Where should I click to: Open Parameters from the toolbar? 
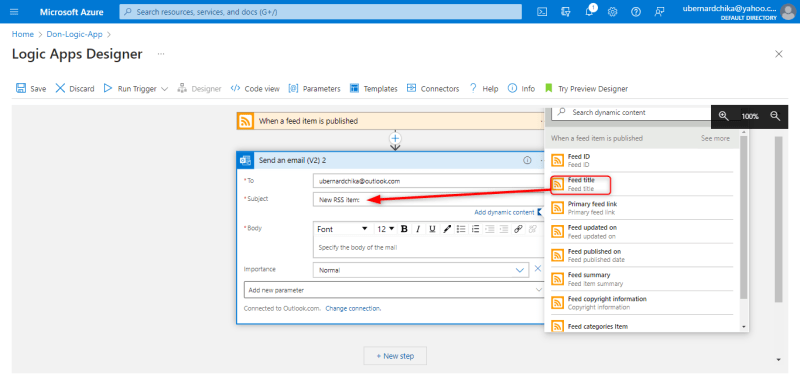[x=314, y=88]
